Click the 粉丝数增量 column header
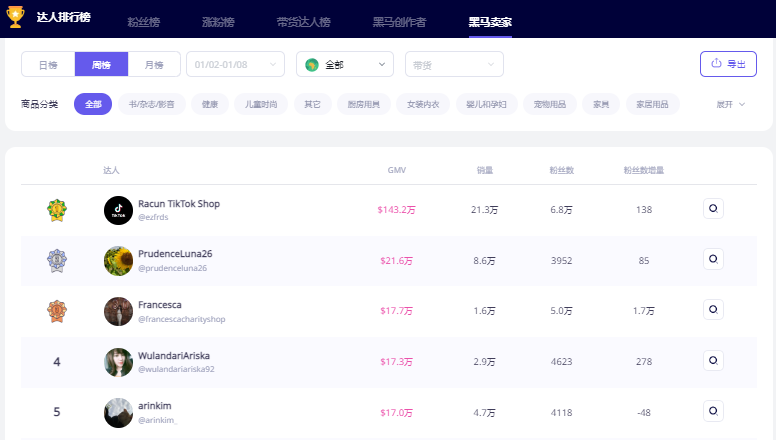 (x=644, y=170)
